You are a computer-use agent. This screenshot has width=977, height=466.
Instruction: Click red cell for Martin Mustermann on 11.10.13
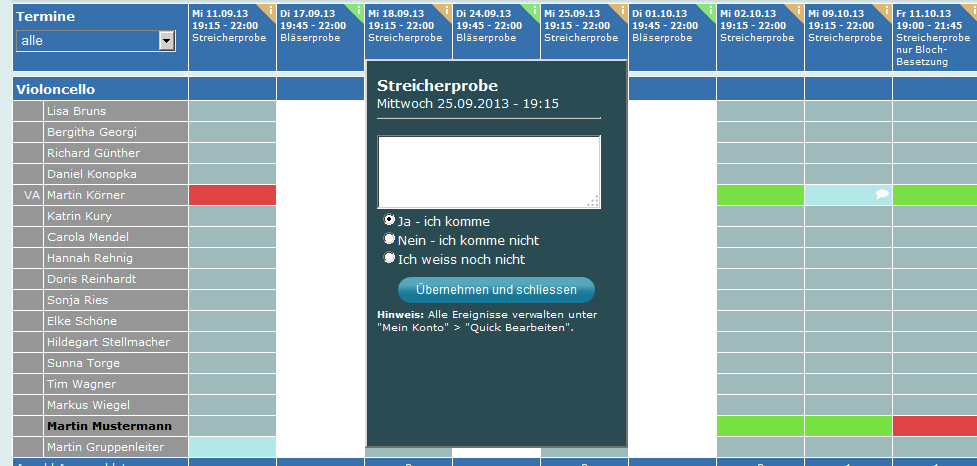tap(935, 426)
